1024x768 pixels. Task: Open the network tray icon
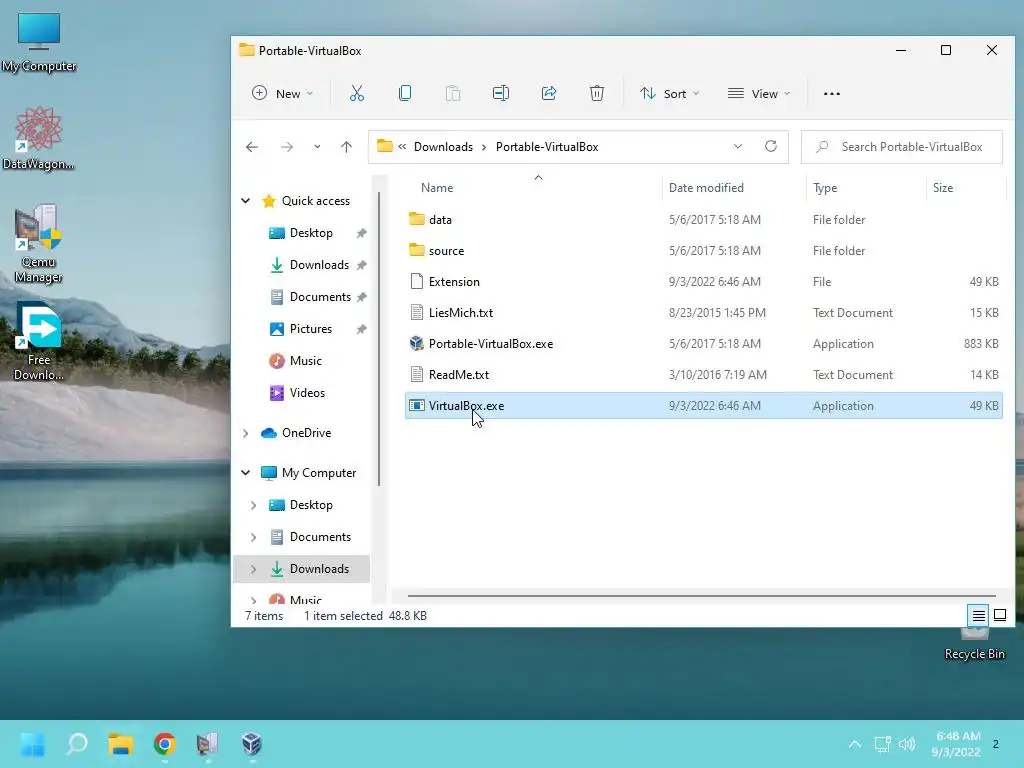(882, 744)
